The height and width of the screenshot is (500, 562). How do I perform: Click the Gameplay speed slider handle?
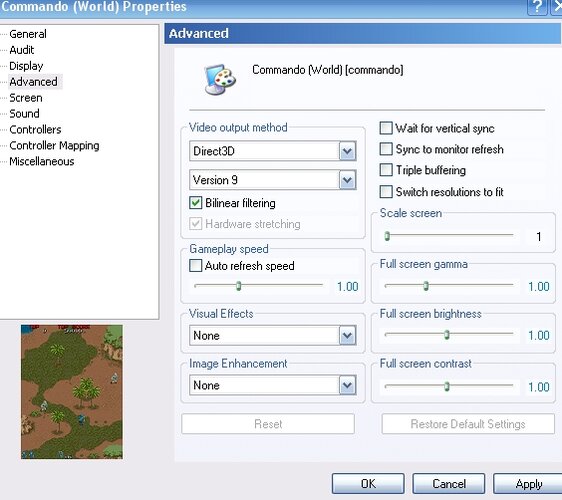click(x=239, y=286)
